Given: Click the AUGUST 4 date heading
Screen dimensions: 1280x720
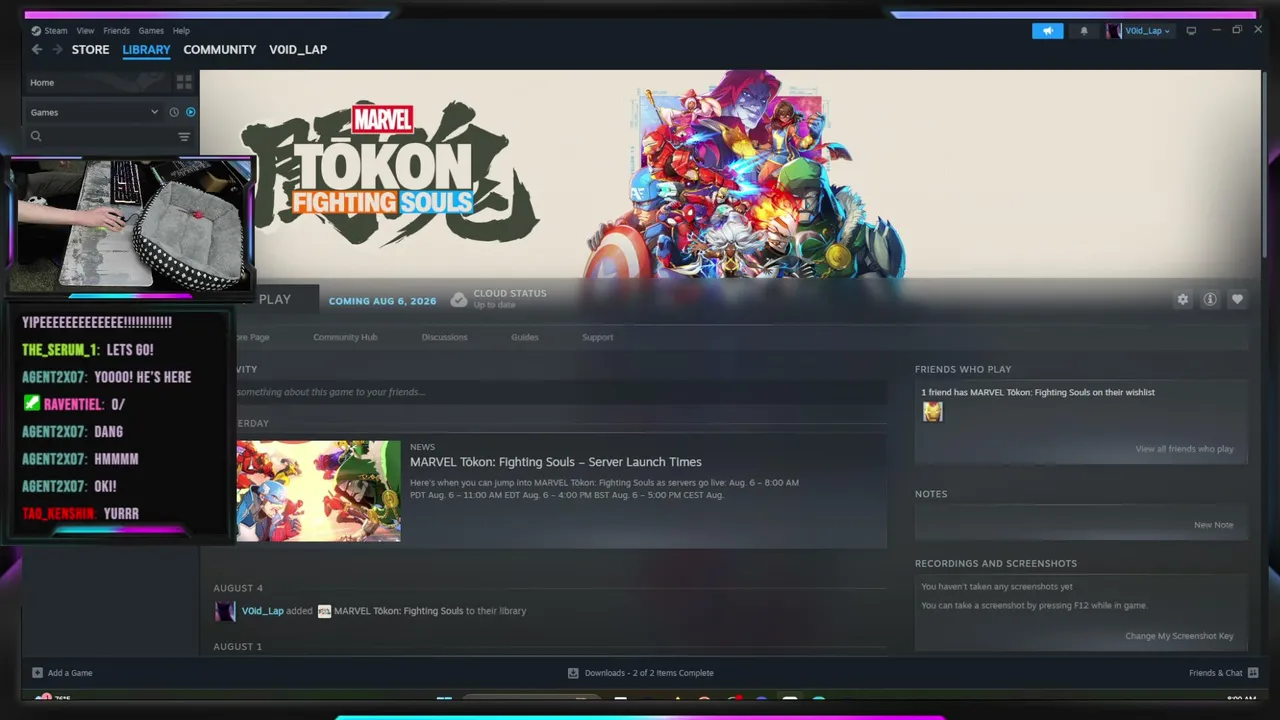Looking at the screenshot, I should (x=238, y=588).
